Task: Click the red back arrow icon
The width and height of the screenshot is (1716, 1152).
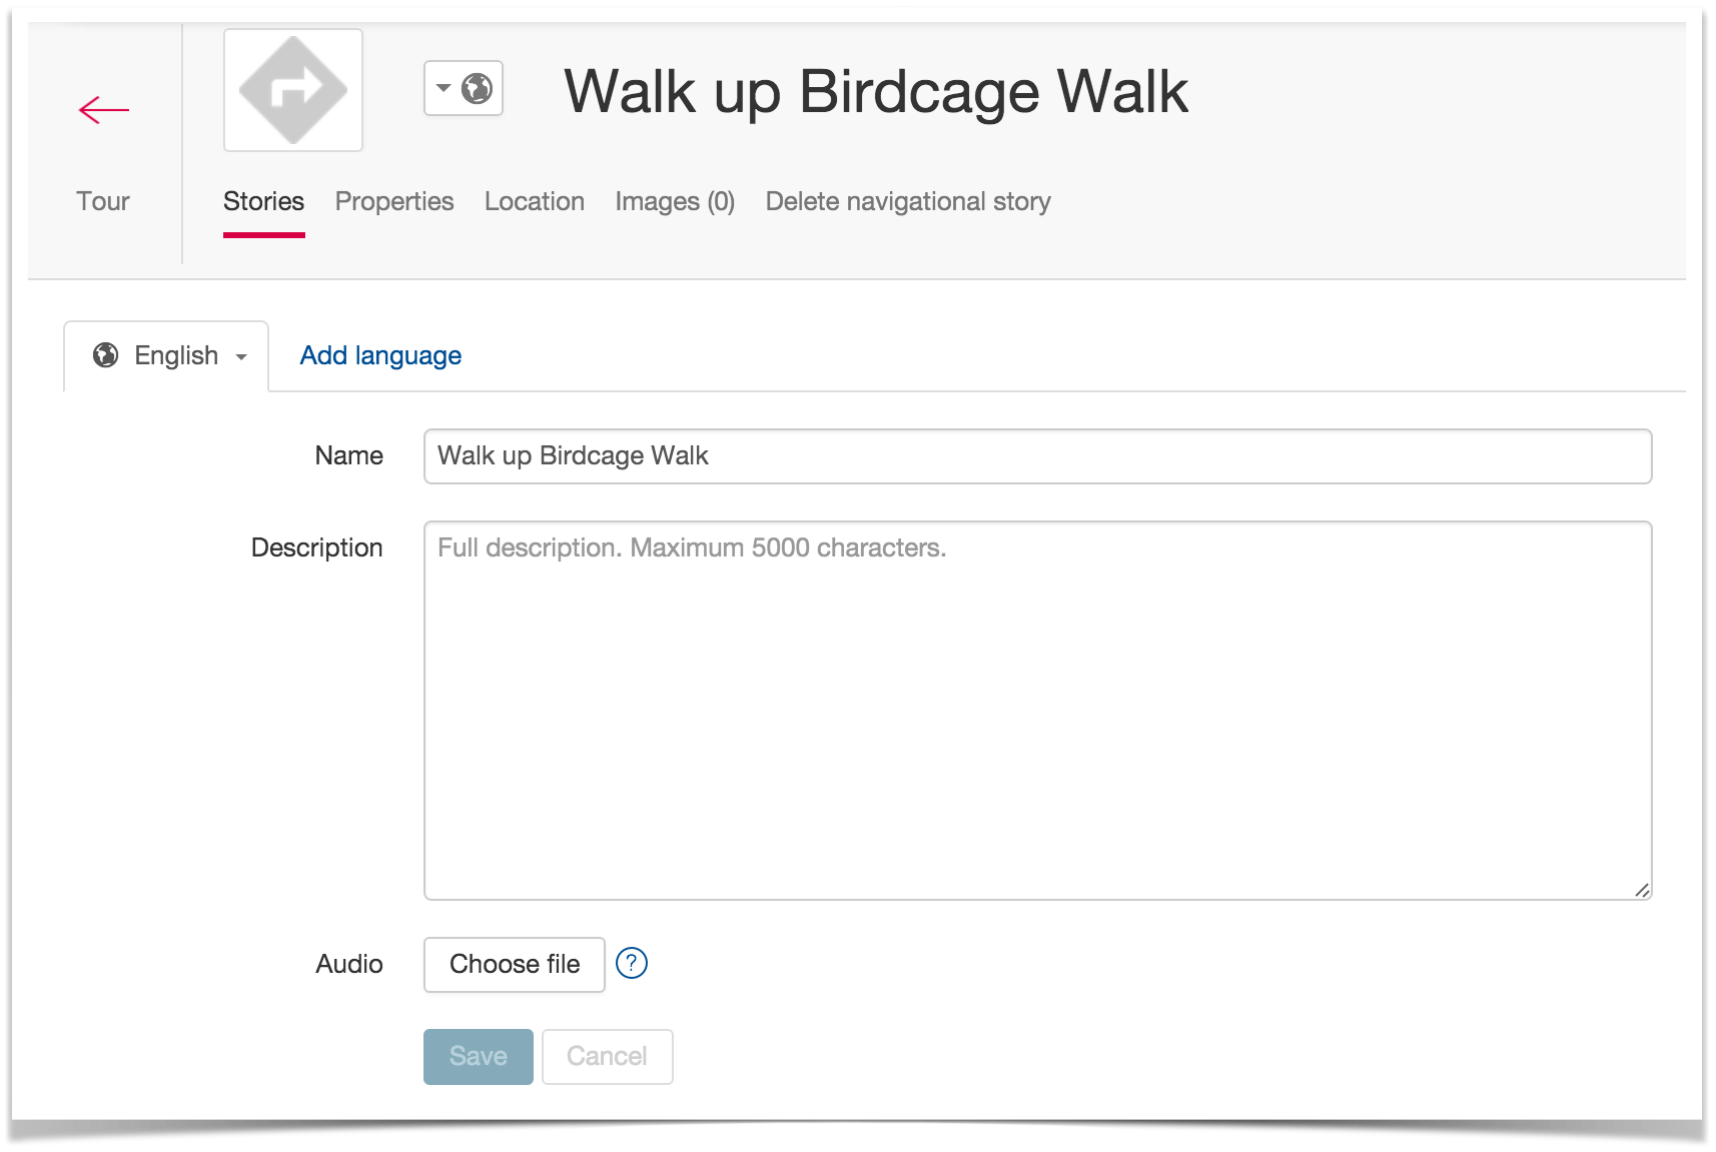Action: (x=104, y=110)
